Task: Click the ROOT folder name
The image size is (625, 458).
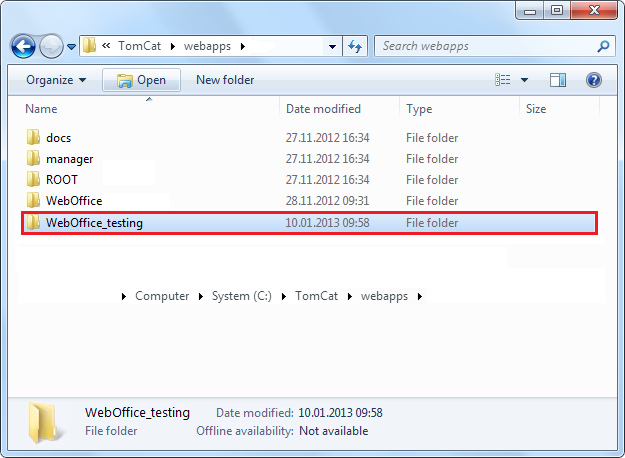Action: tap(62, 180)
